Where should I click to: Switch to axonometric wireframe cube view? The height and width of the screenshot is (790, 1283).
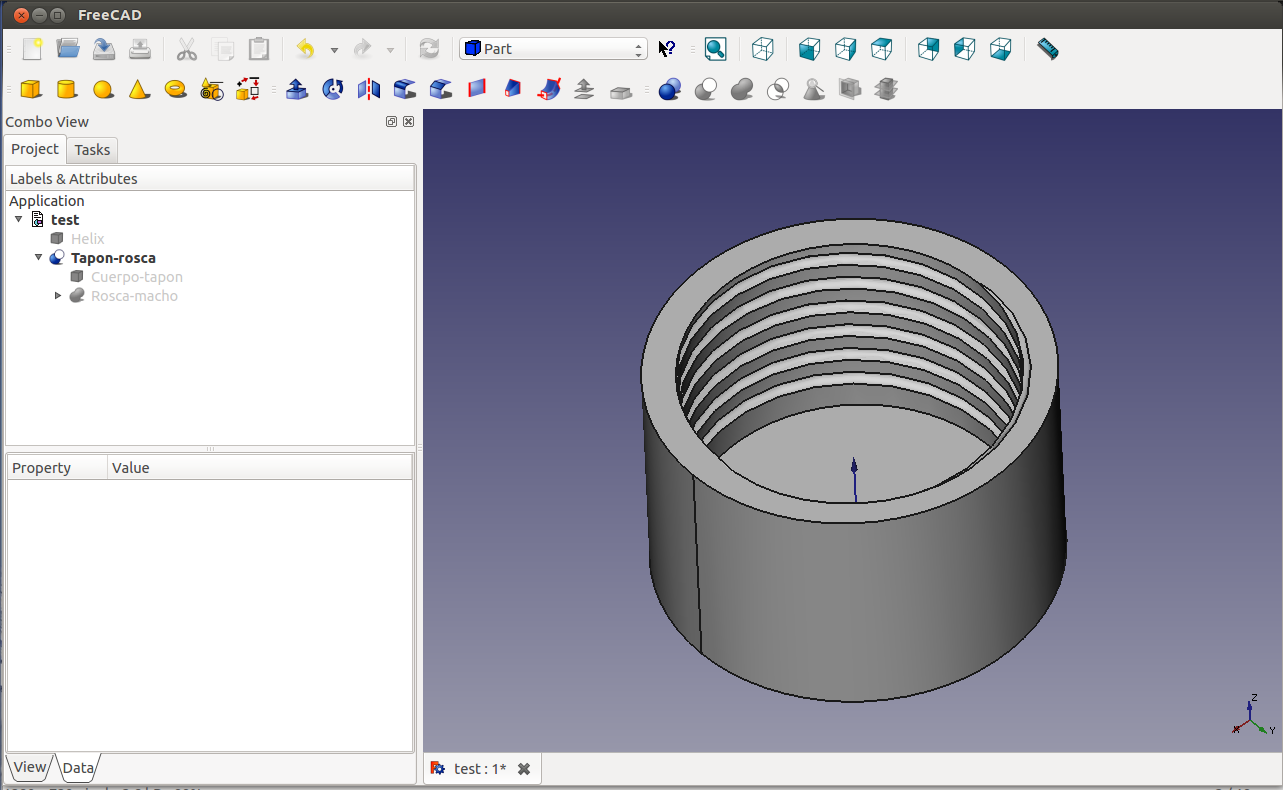click(763, 49)
